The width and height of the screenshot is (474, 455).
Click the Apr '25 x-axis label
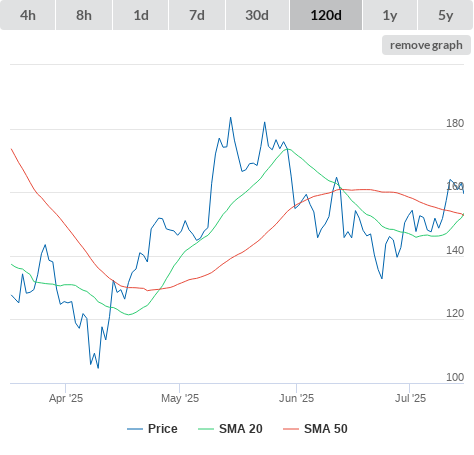(66, 398)
